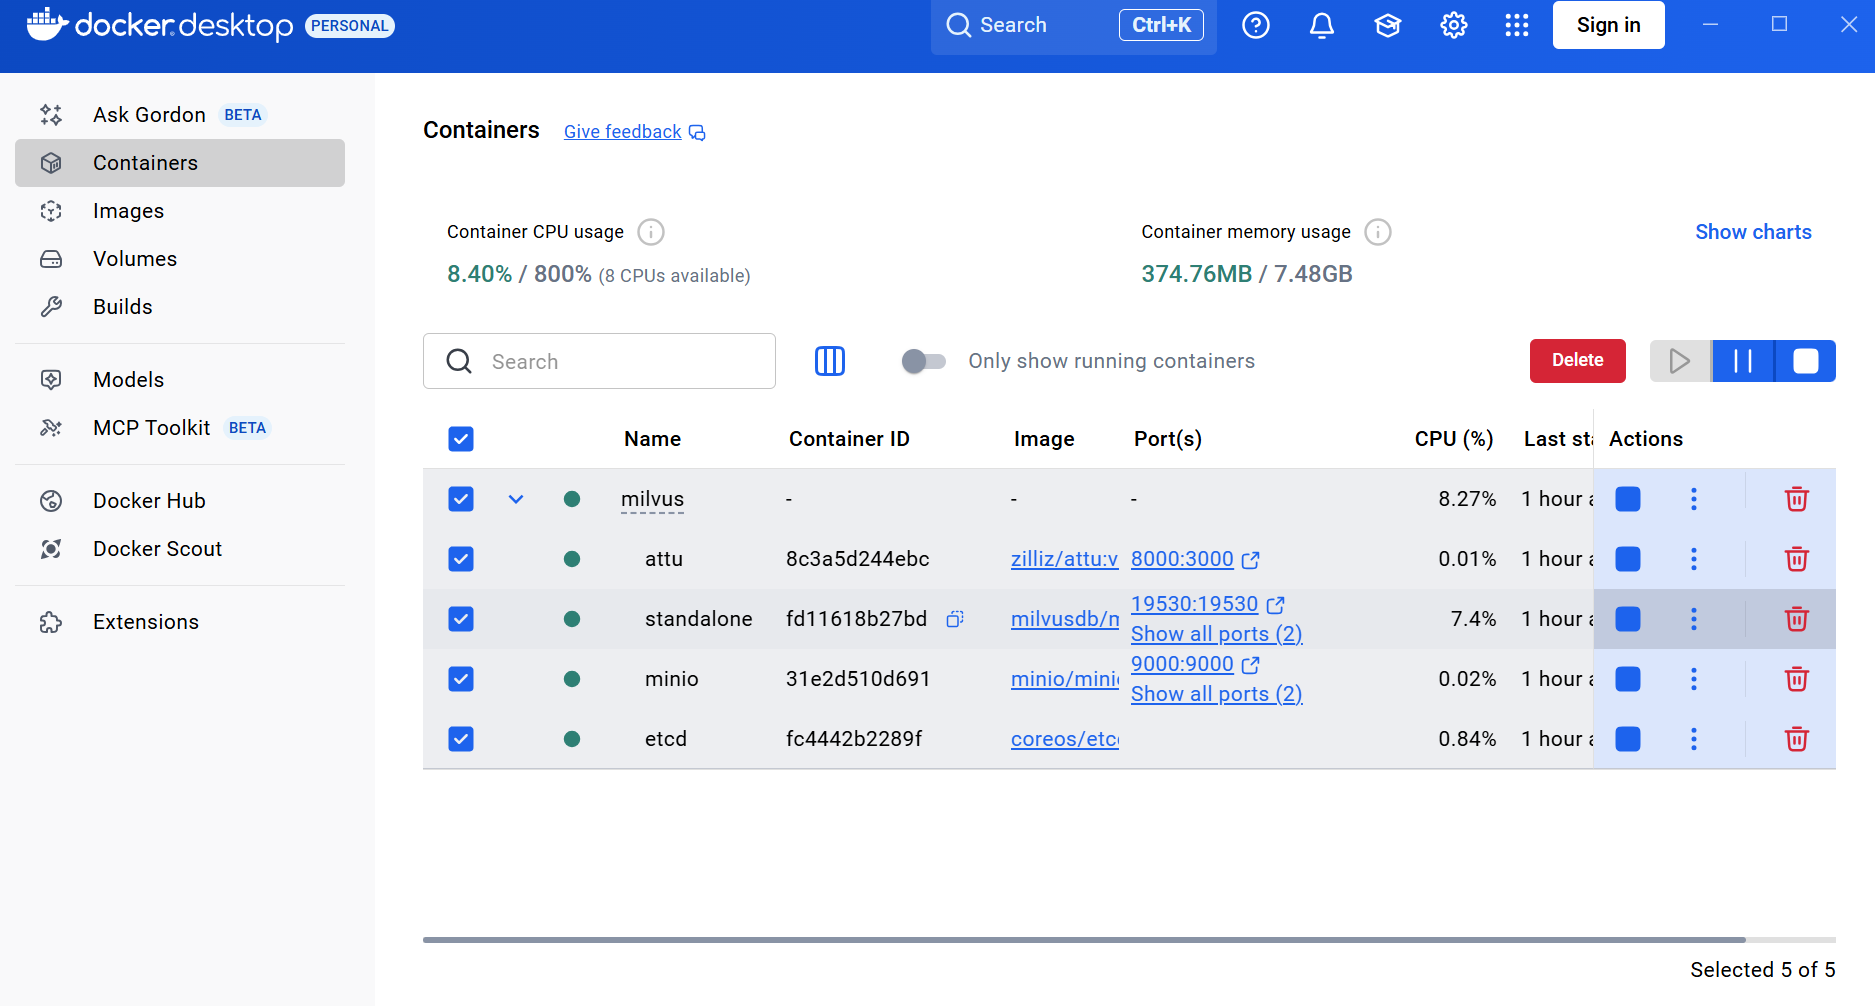Stop the standalone container
Screen dimensions: 1875x1006
pyautogui.click(x=1628, y=619)
